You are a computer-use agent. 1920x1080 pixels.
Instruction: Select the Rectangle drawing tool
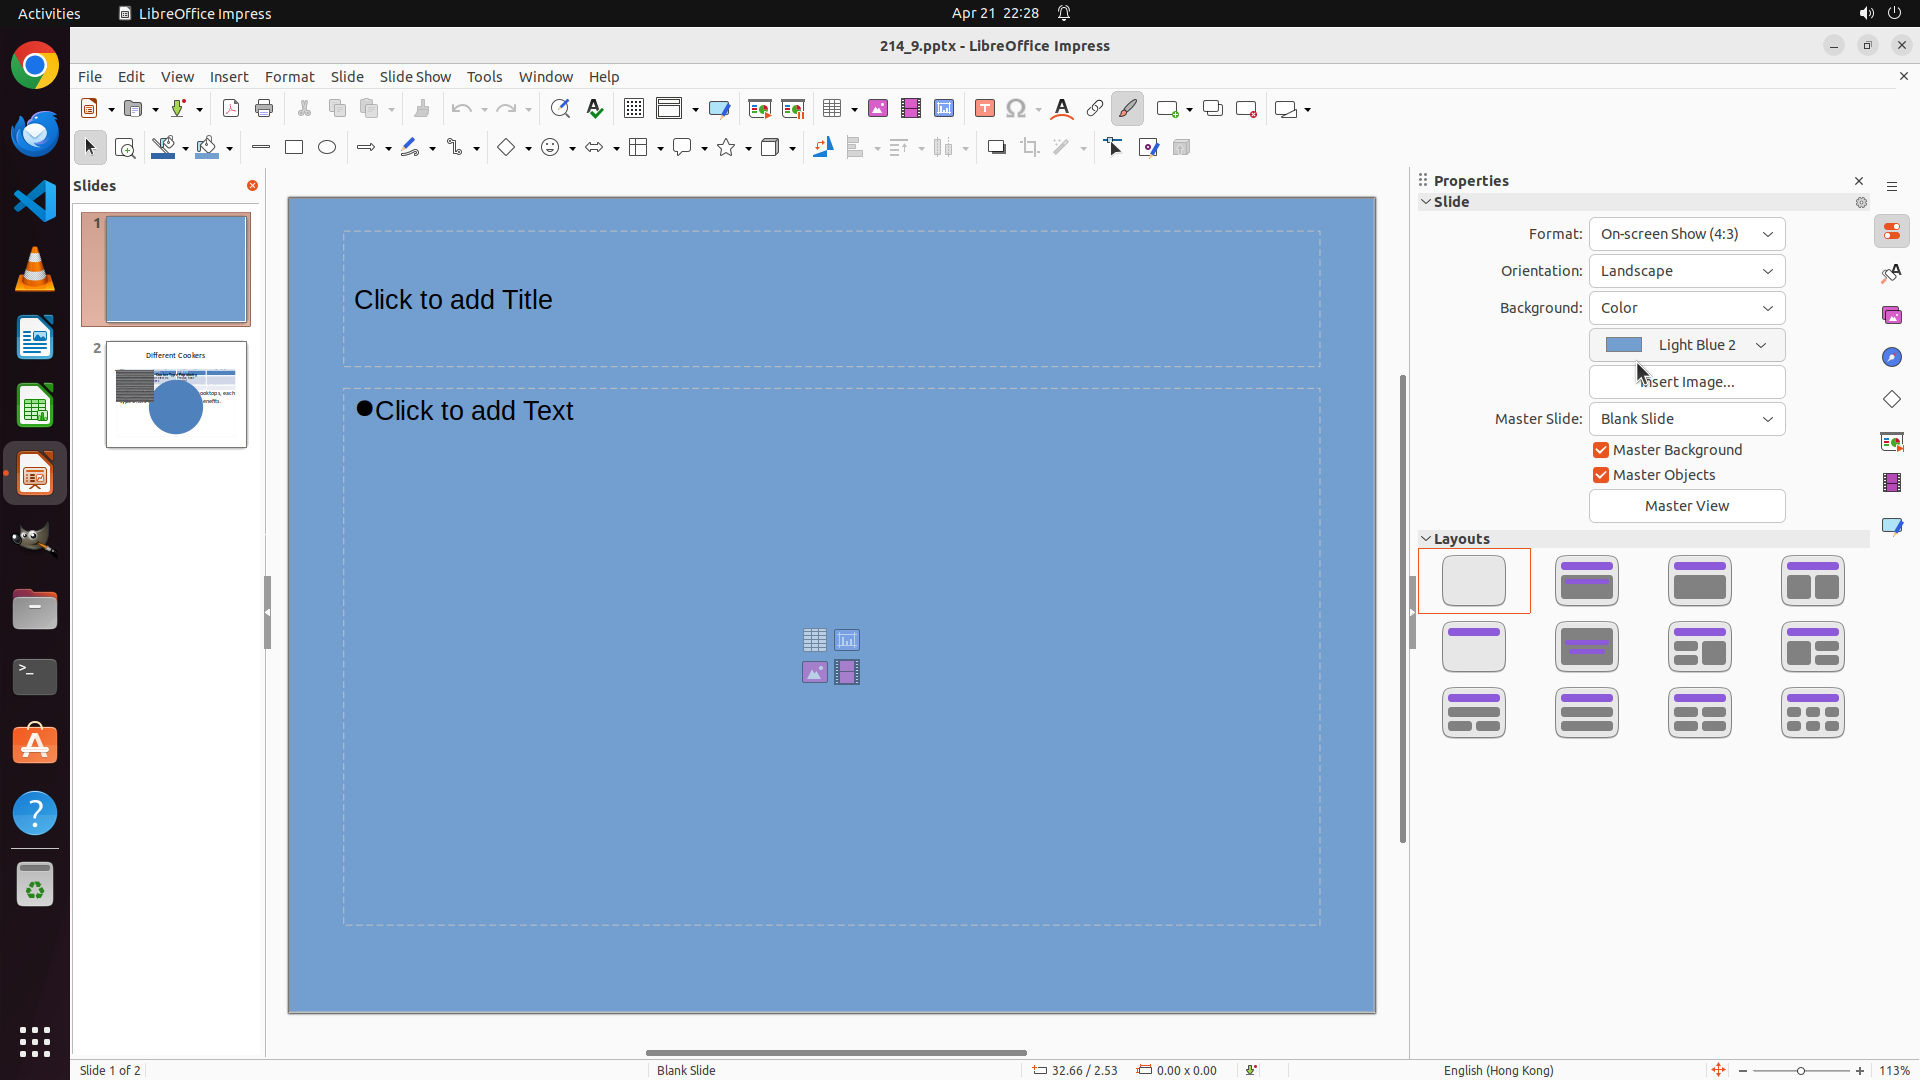click(294, 148)
